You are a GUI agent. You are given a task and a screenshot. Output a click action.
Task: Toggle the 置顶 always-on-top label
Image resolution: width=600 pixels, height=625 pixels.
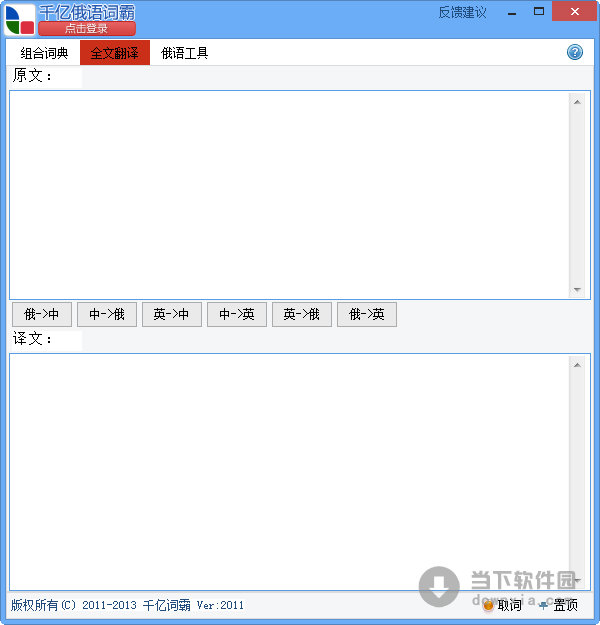click(x=565, y=605)
